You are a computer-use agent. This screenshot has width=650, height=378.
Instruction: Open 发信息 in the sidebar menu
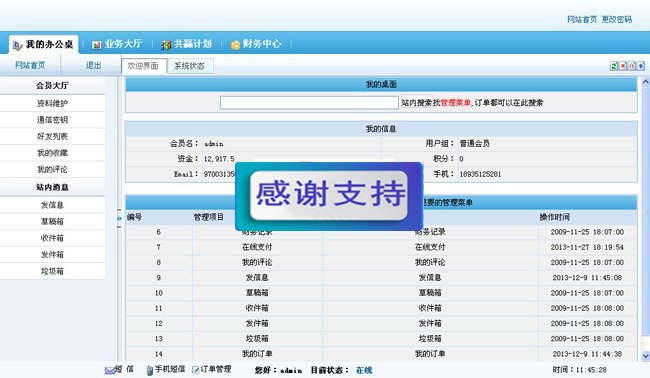pyautogui.click(x=52, y=205)
